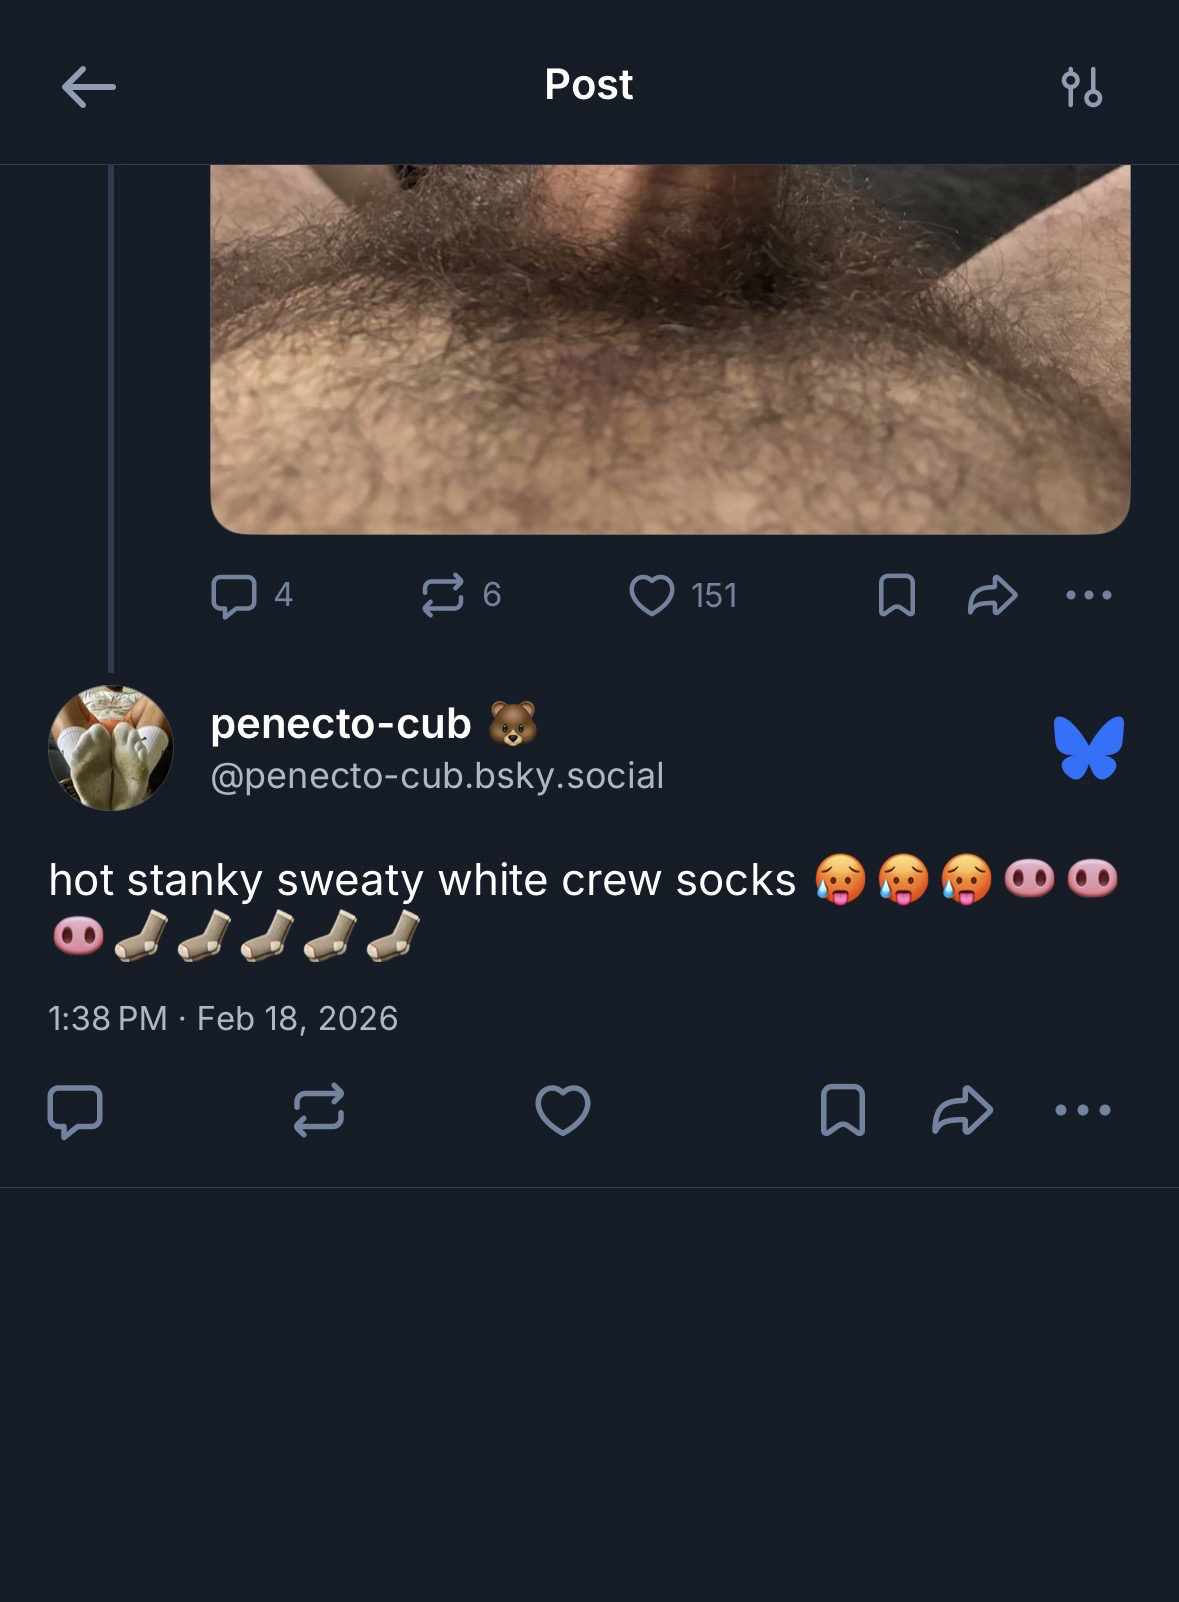
Task: Expand more options on the parent post
Action: point(1088,595)
